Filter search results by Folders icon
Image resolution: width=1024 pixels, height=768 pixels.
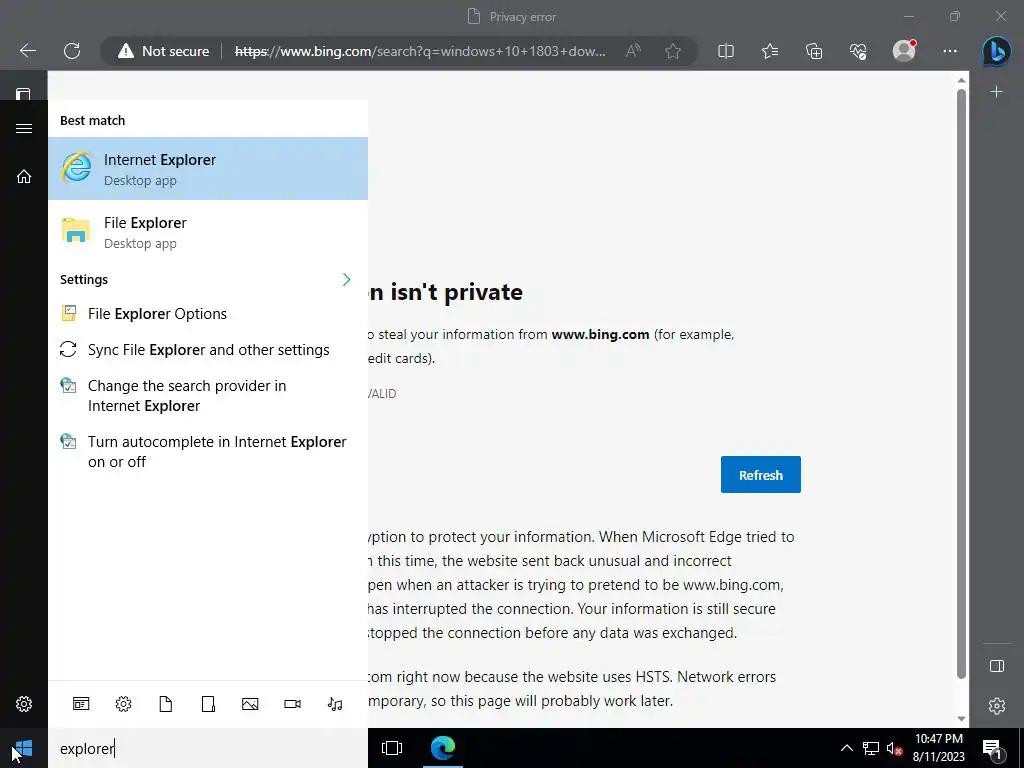[x=208, y=704]
